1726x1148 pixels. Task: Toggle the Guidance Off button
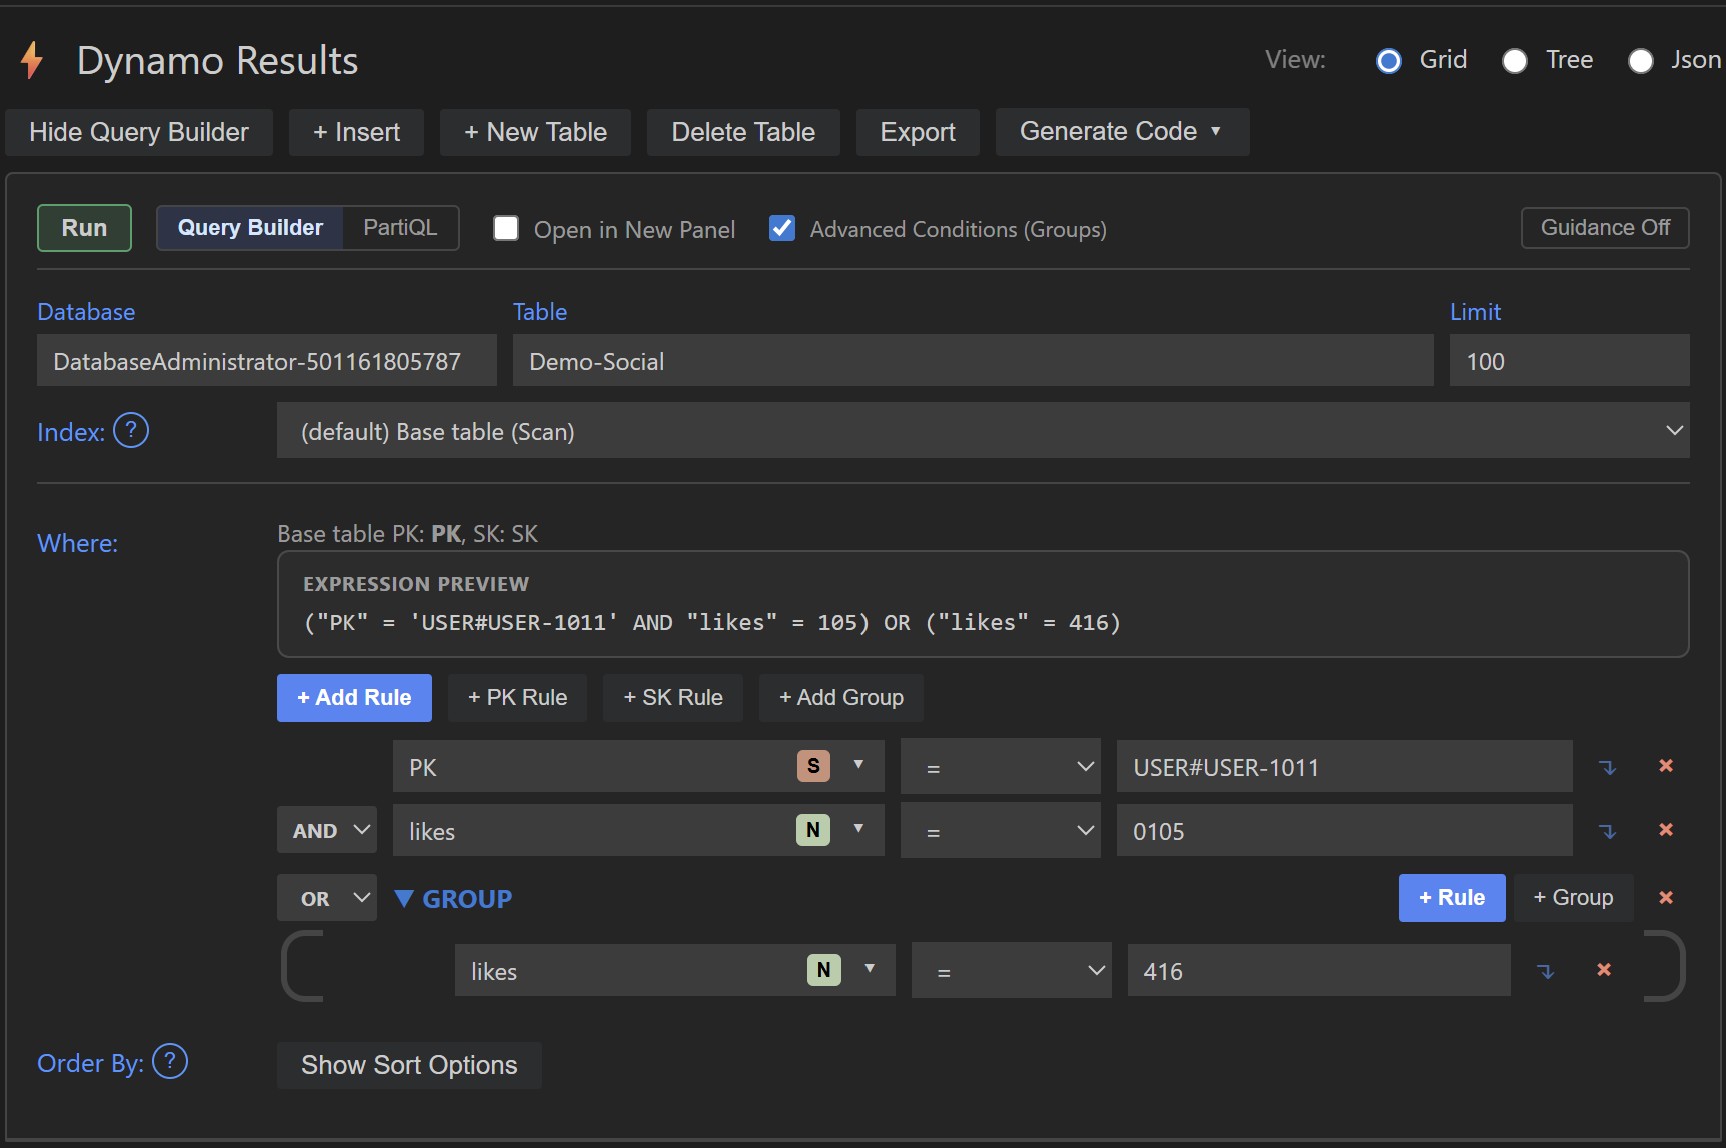[x=1605, y=228]
